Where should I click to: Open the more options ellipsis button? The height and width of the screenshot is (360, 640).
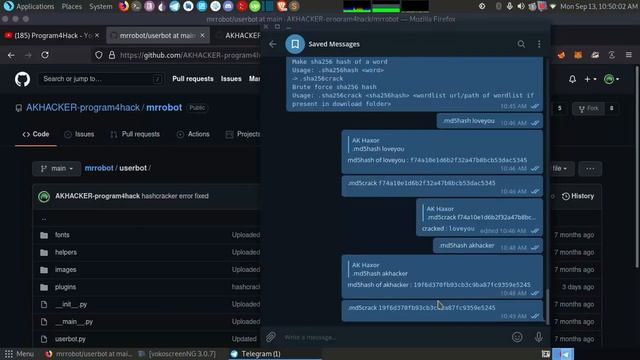pos(590,169)
